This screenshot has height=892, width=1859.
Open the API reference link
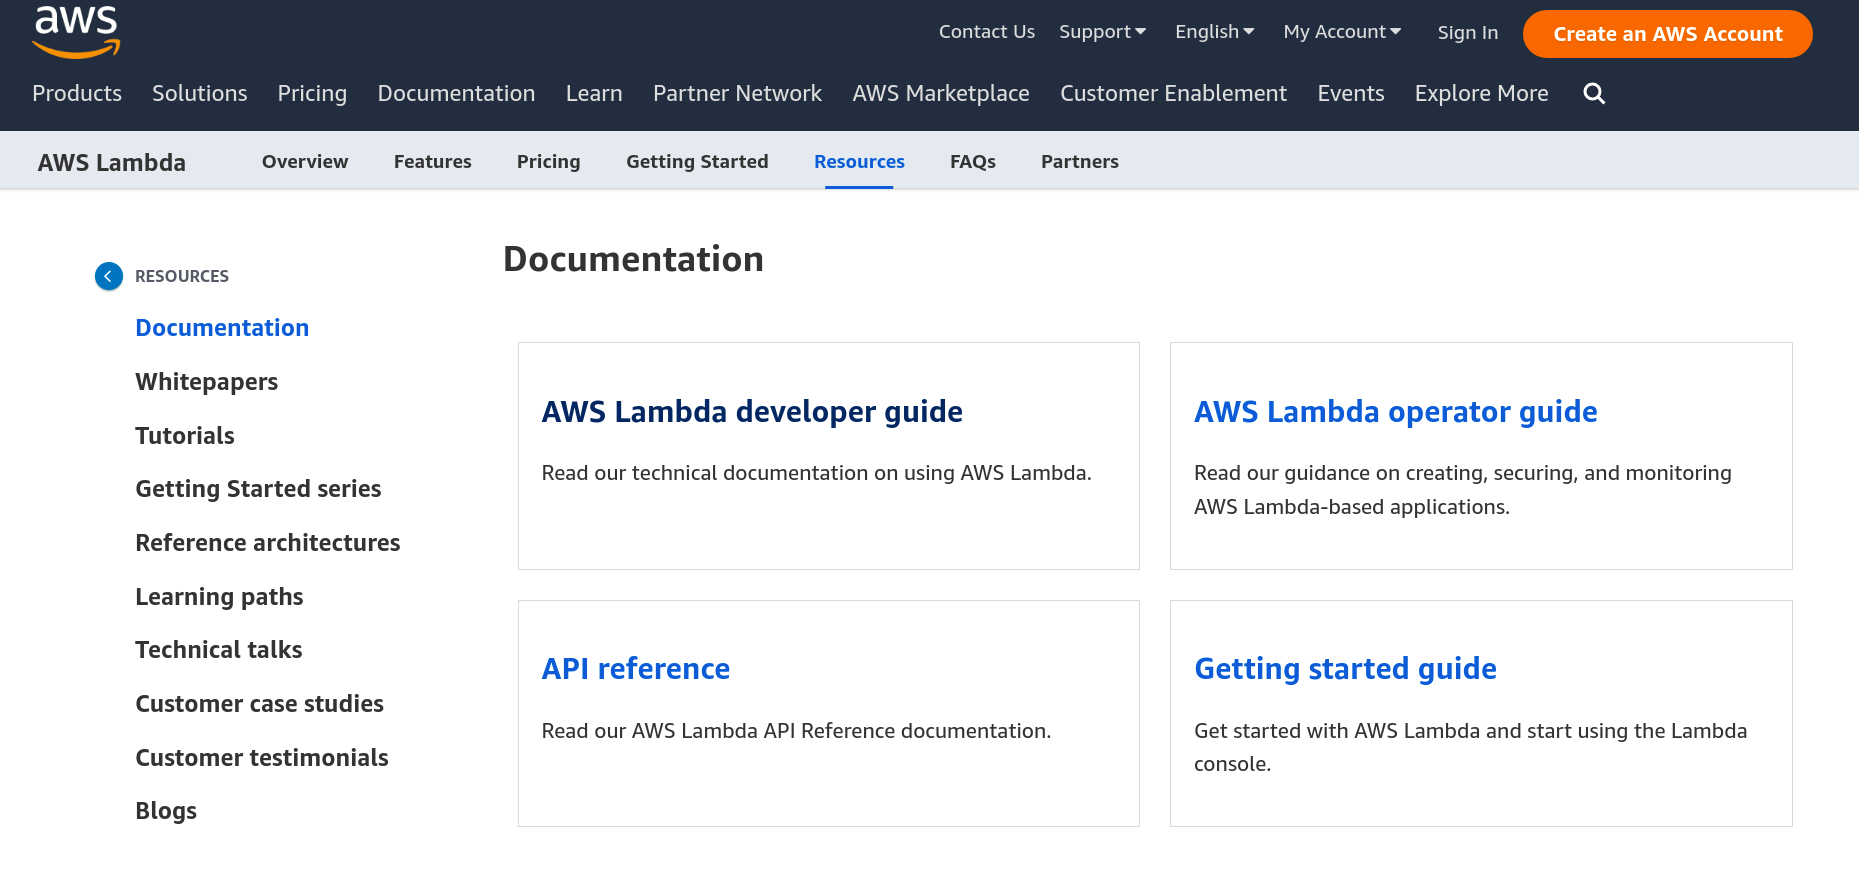pos(636,669)
